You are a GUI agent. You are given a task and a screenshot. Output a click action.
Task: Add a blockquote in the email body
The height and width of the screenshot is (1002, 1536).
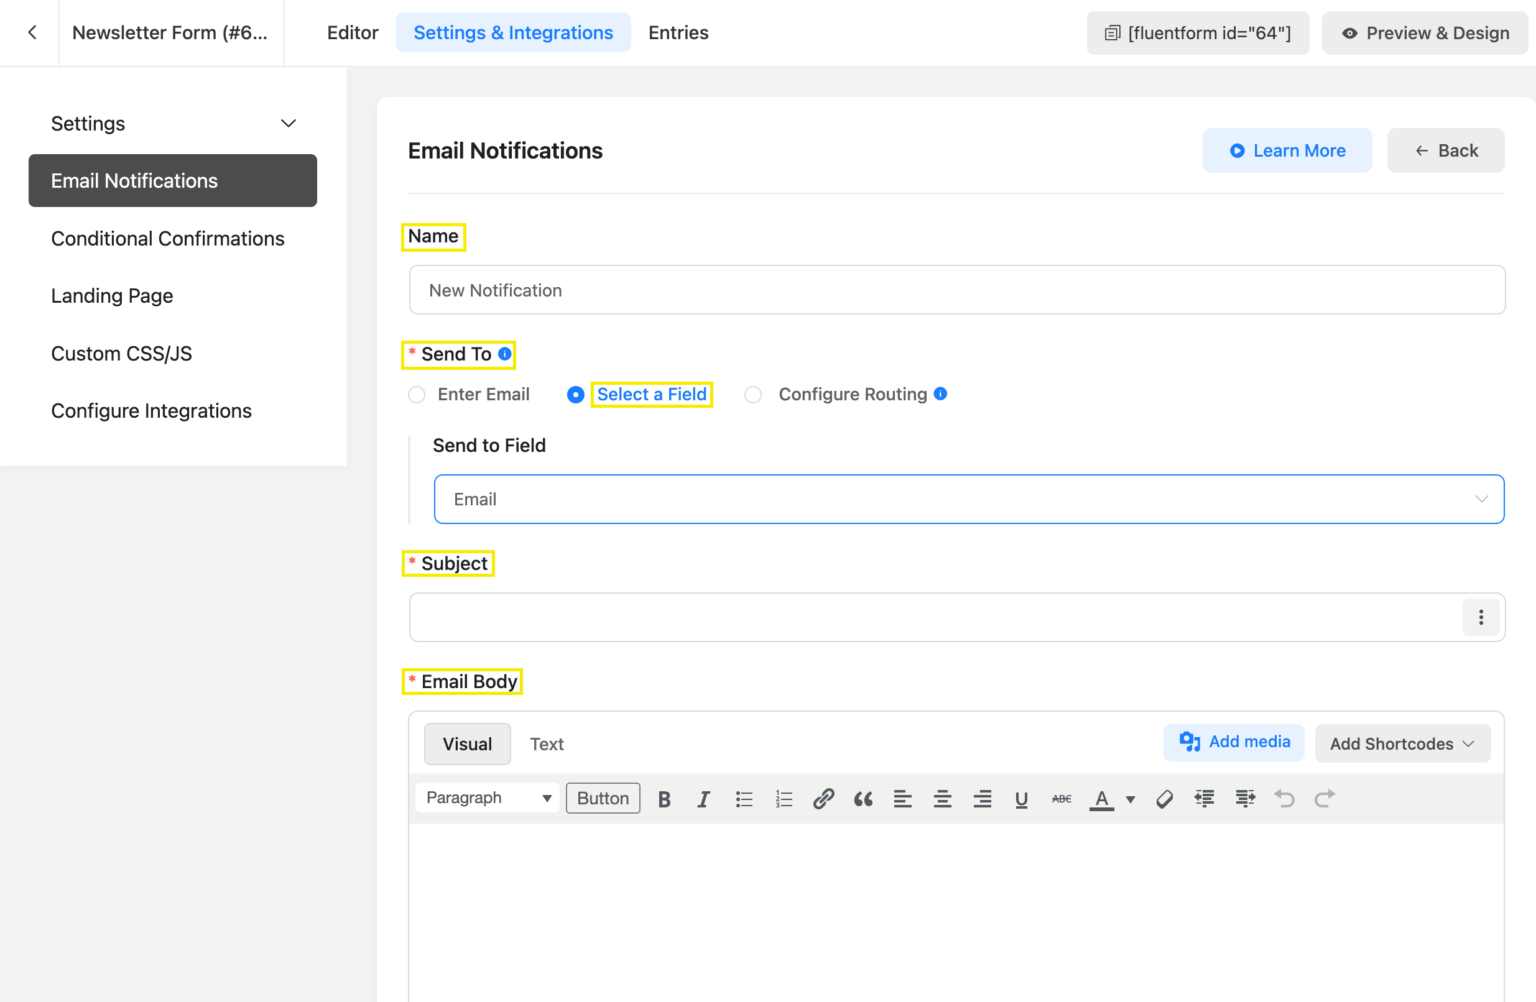click(863, 798)
